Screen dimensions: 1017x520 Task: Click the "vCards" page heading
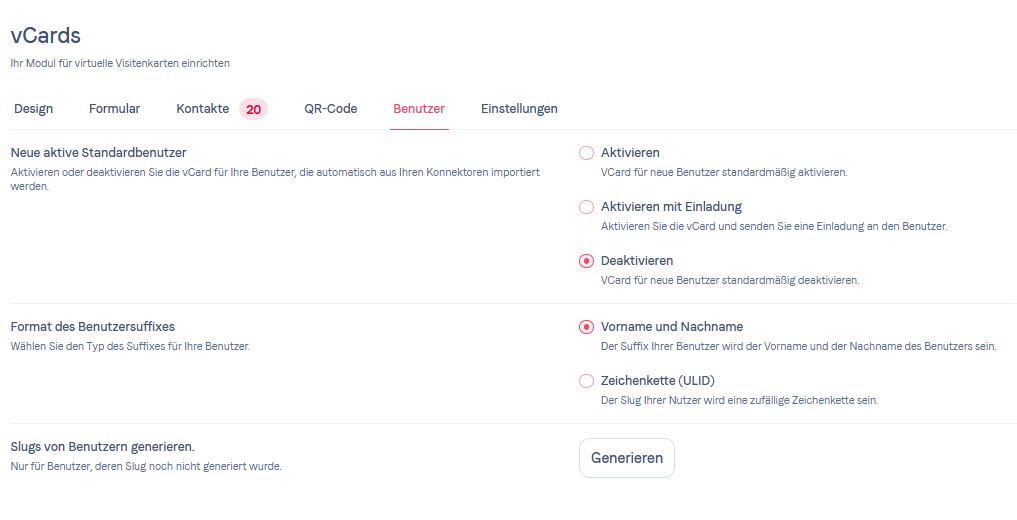(x=46, y=35)
